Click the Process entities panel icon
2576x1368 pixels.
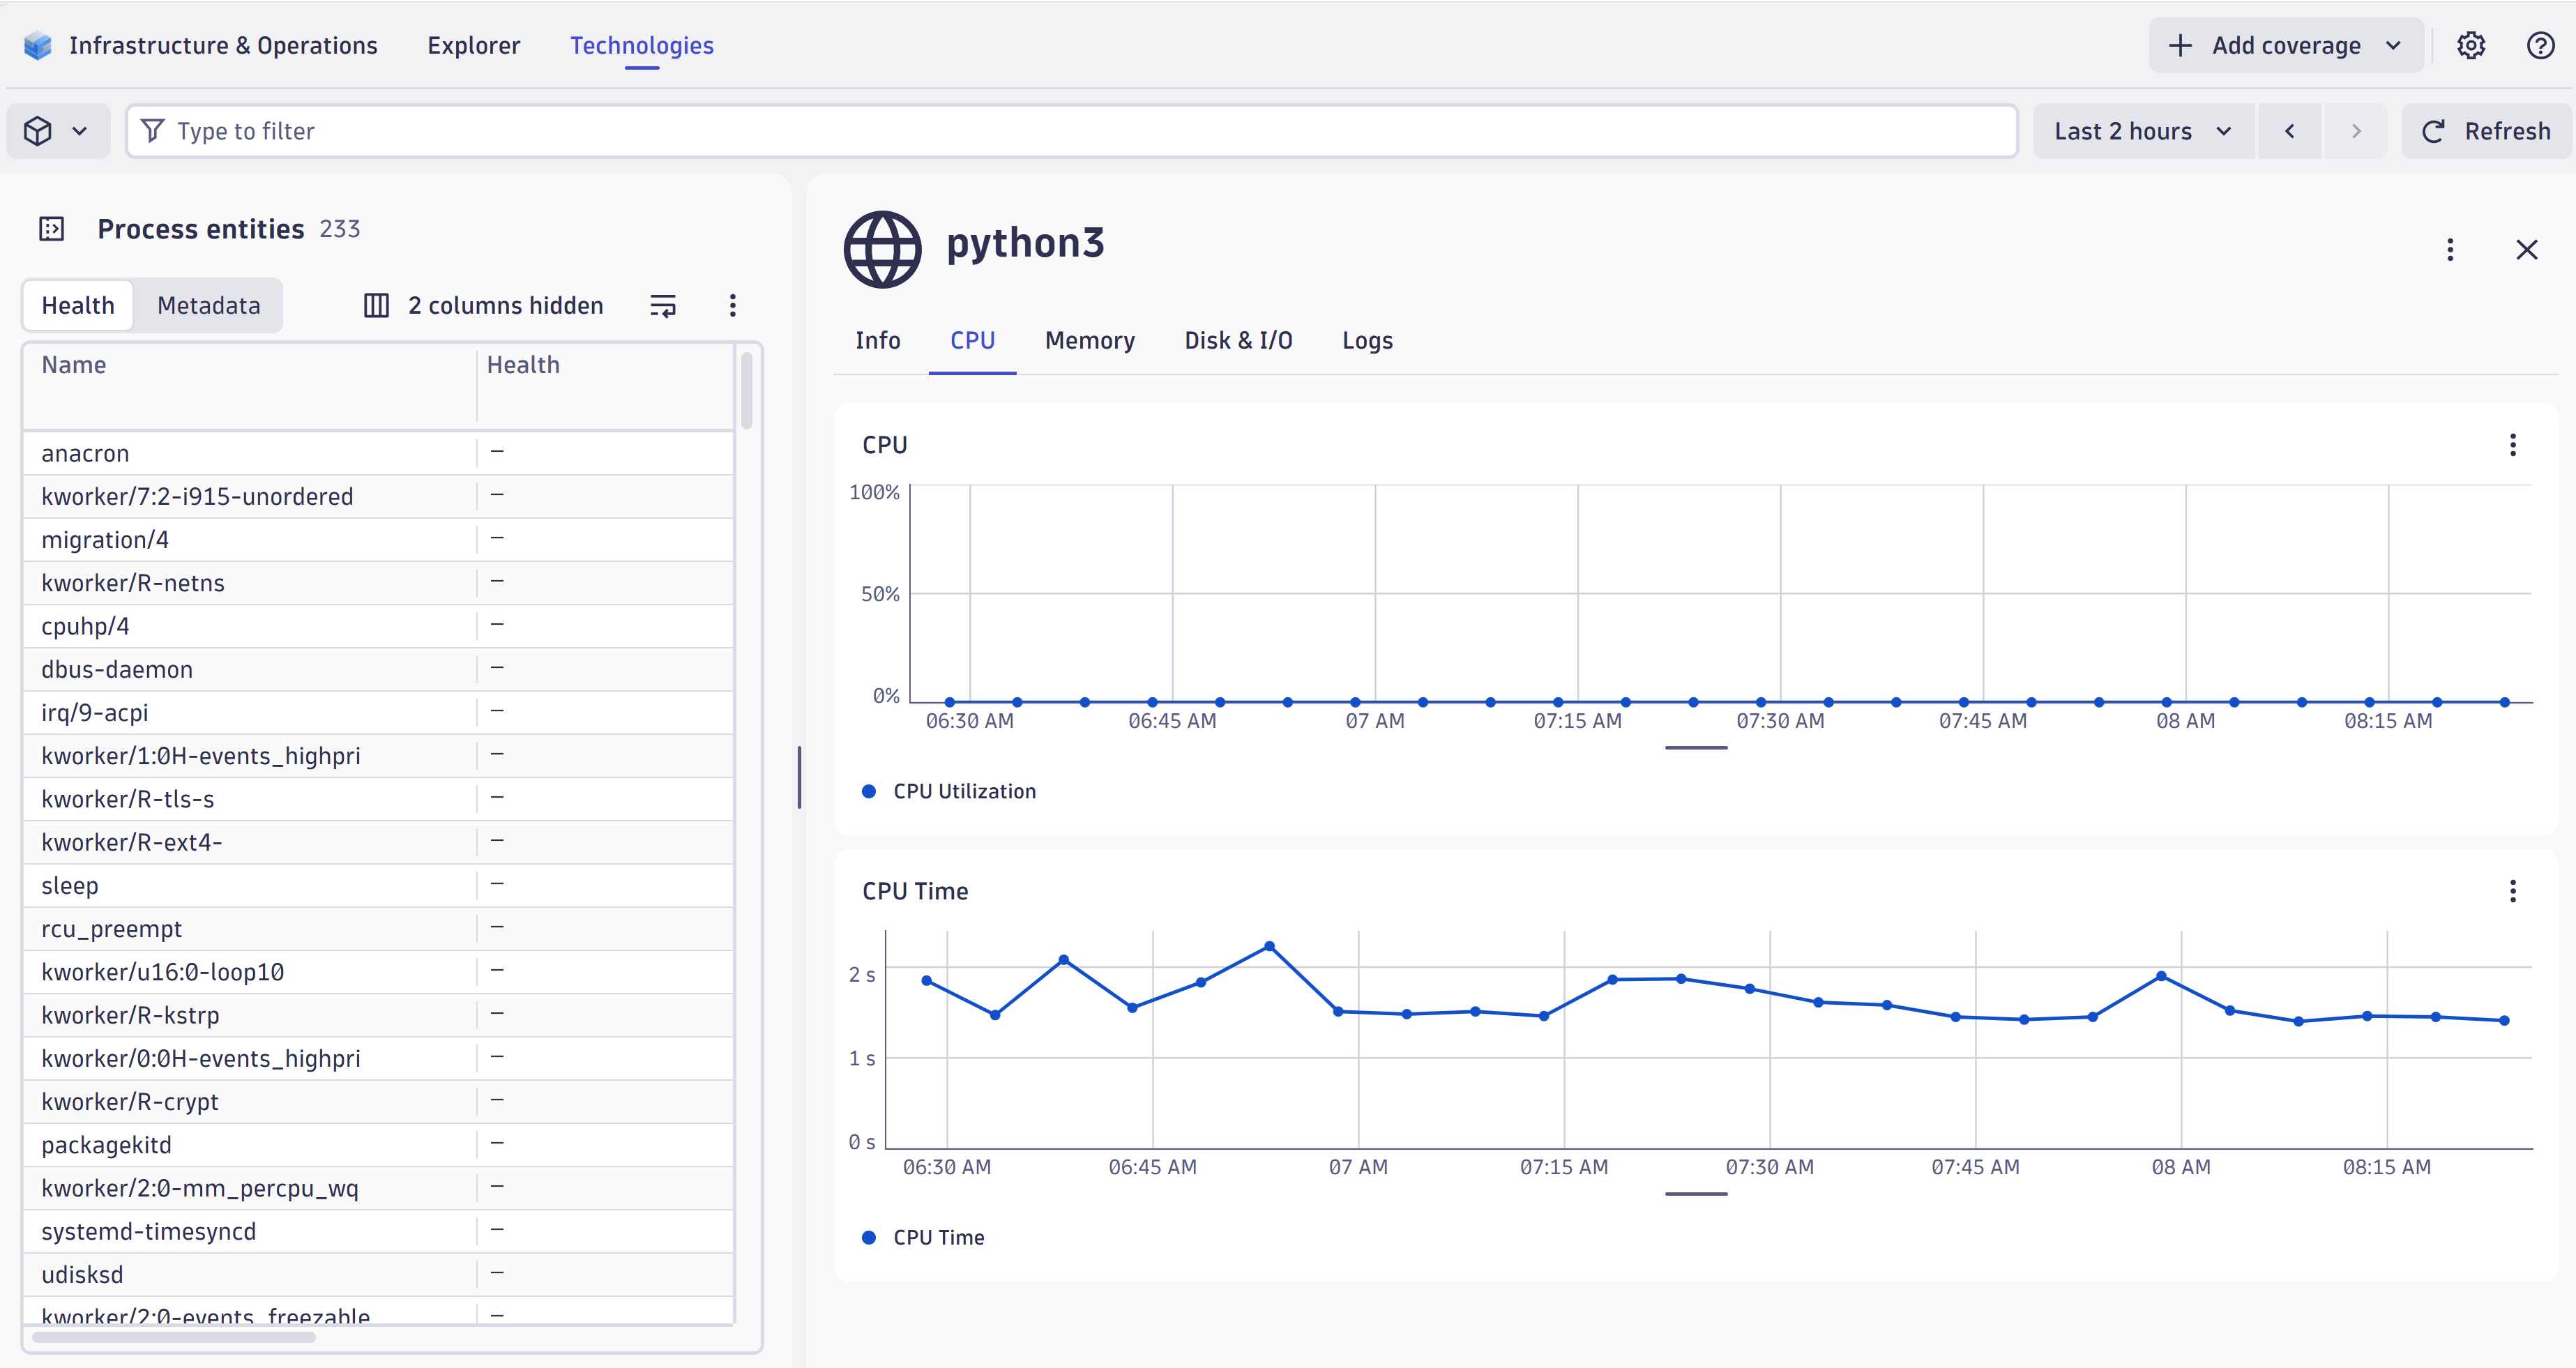[52, 228]
